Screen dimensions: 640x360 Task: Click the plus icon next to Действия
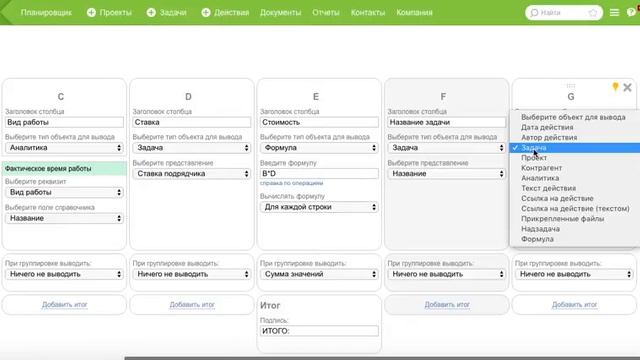[206, 13]
